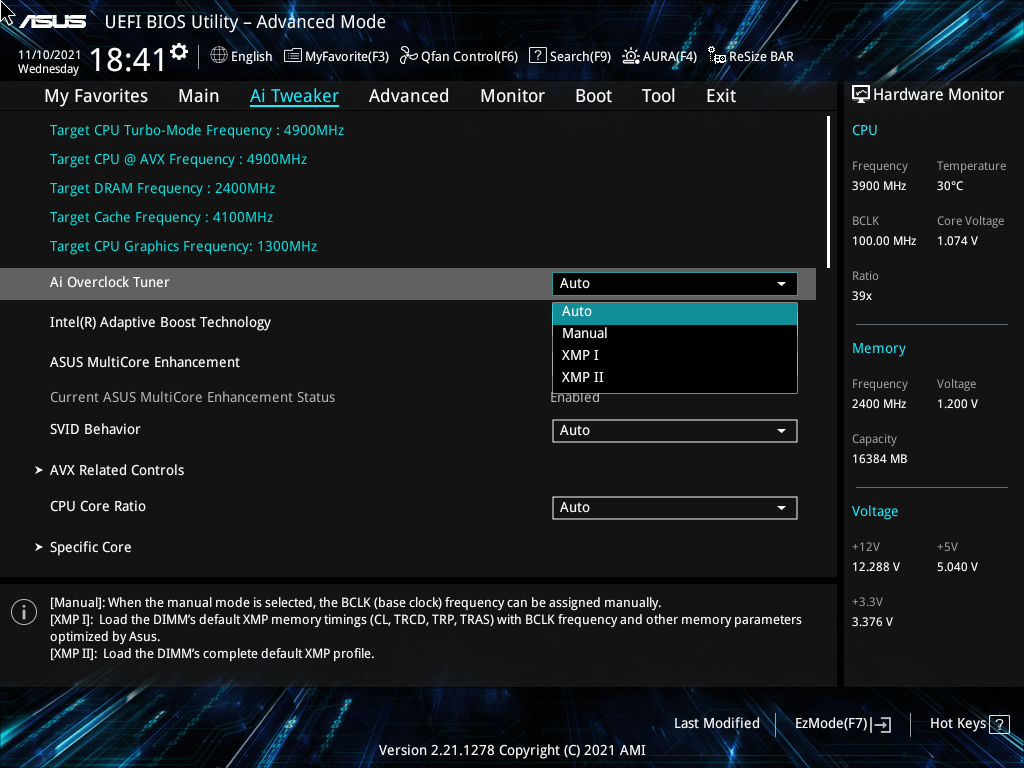Click the ReSize BAR icon
This screenshot has width=1024, height=768.
tap(716, 56)
